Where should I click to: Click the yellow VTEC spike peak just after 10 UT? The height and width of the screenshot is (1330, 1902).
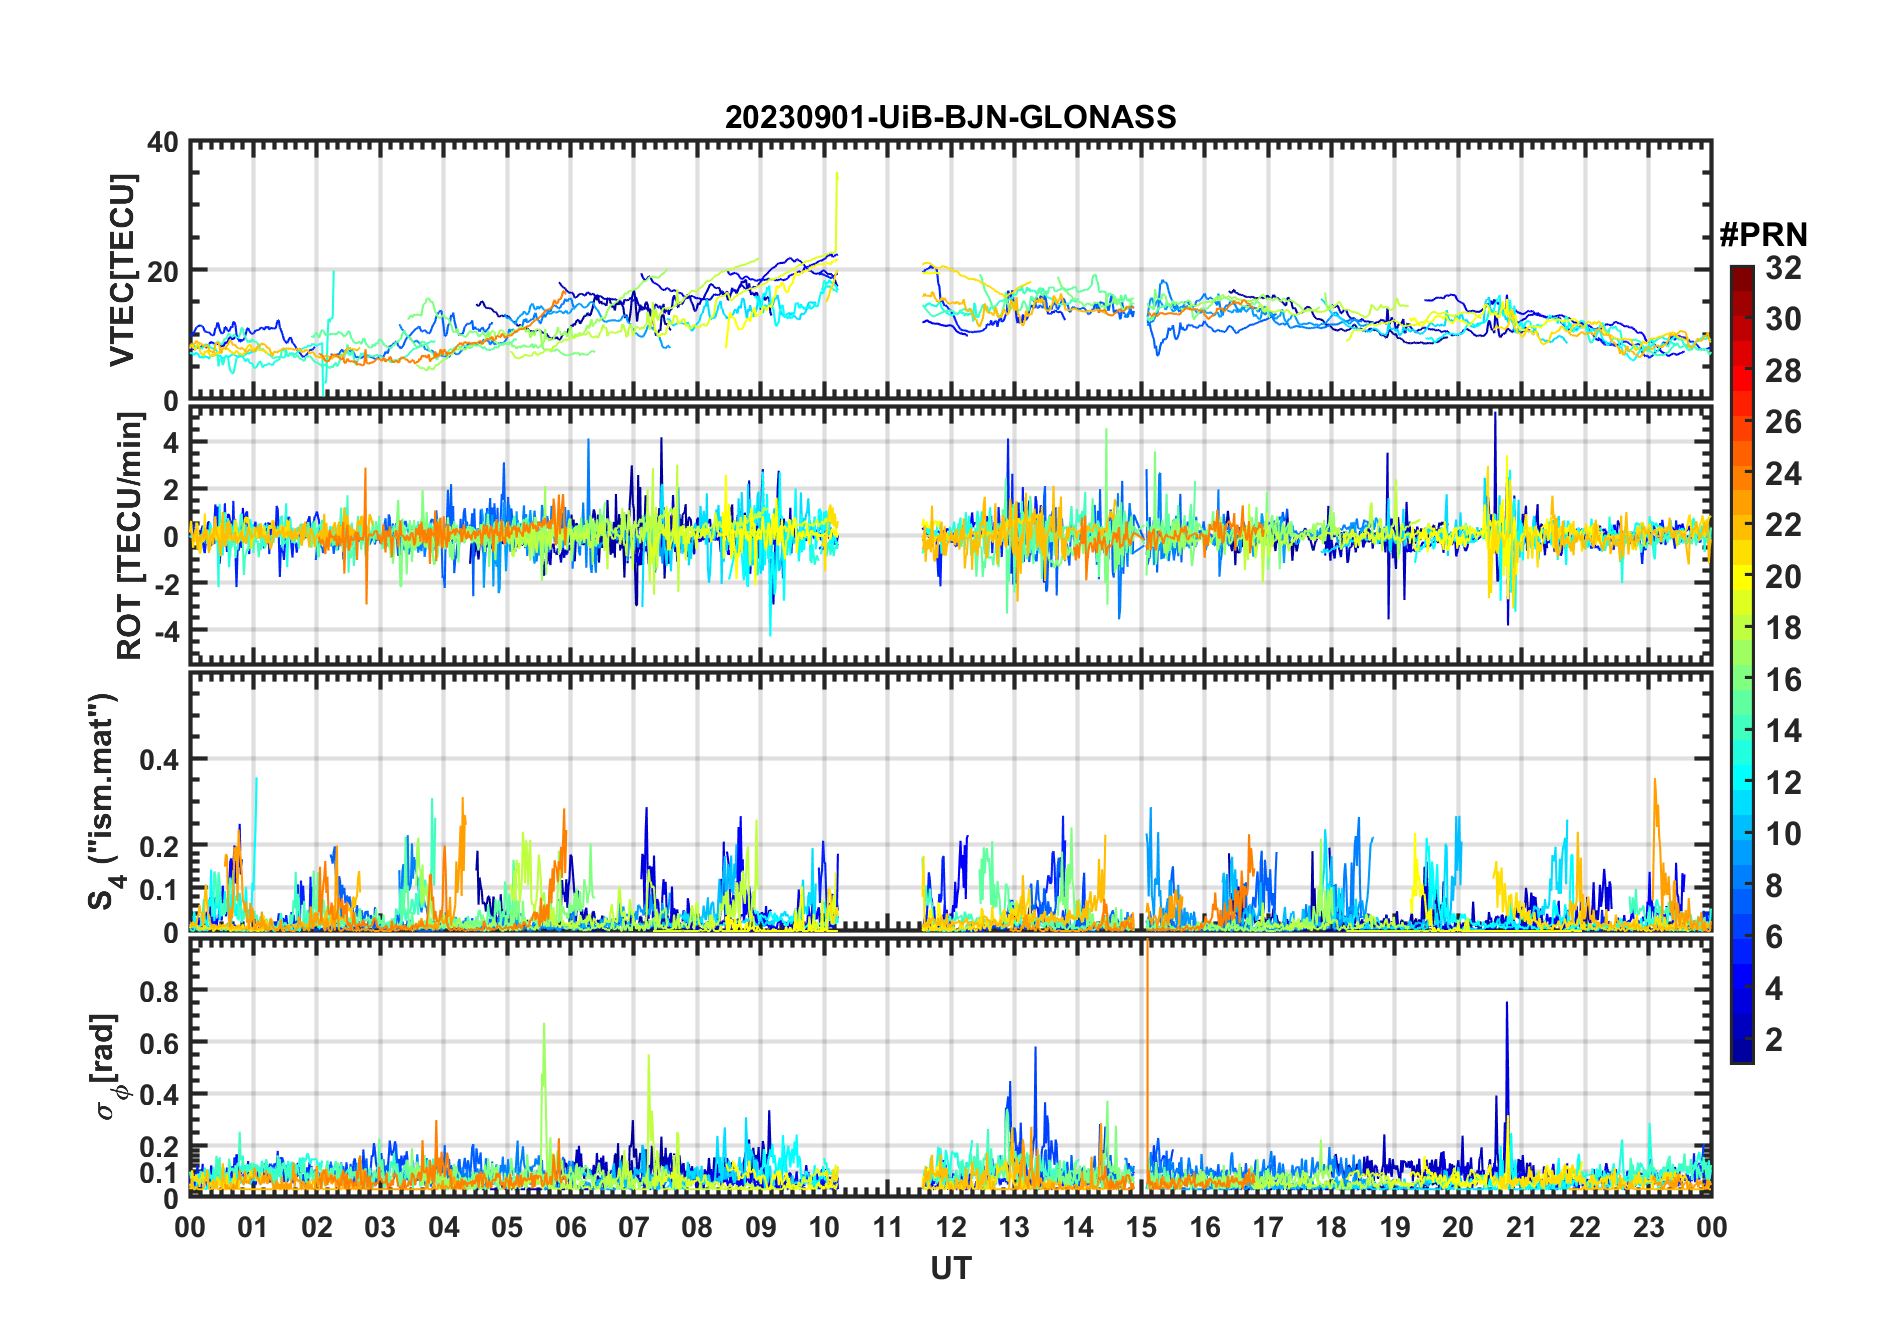point(837,176)
